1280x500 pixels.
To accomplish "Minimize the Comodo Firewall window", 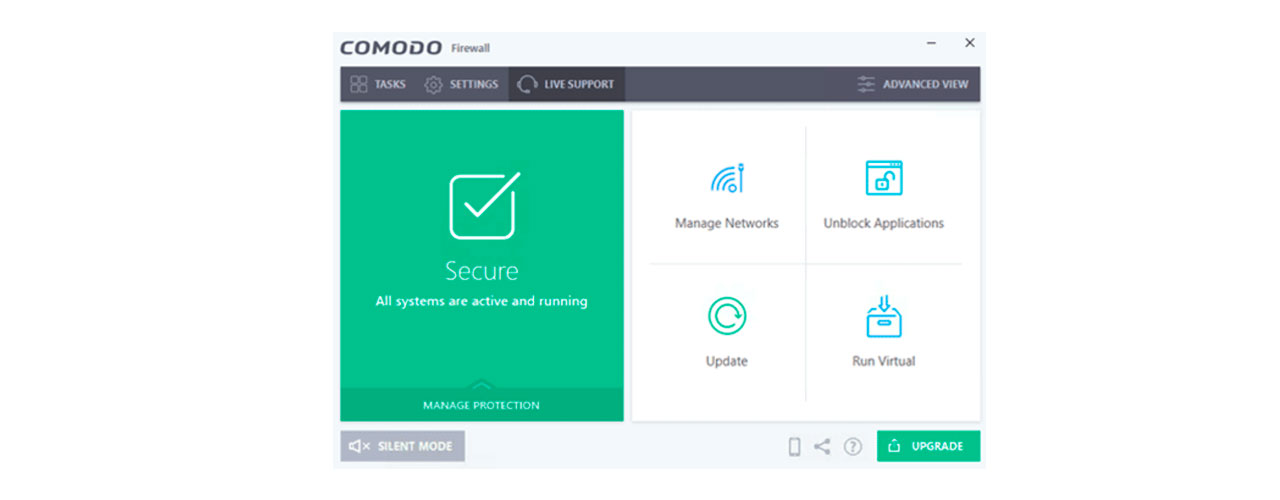I will (932, 43).
